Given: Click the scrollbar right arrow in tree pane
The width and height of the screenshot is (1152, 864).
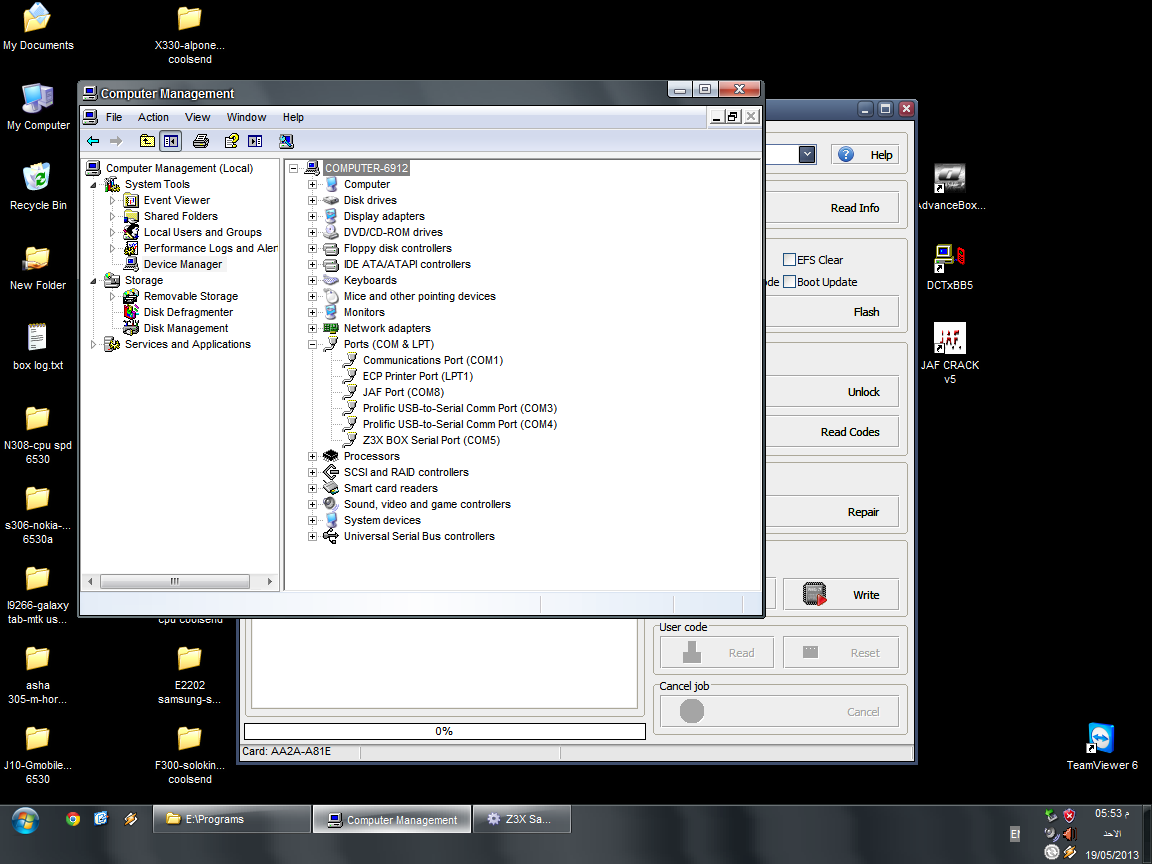Looking at the screenshot, I should (x=270, y=581).
